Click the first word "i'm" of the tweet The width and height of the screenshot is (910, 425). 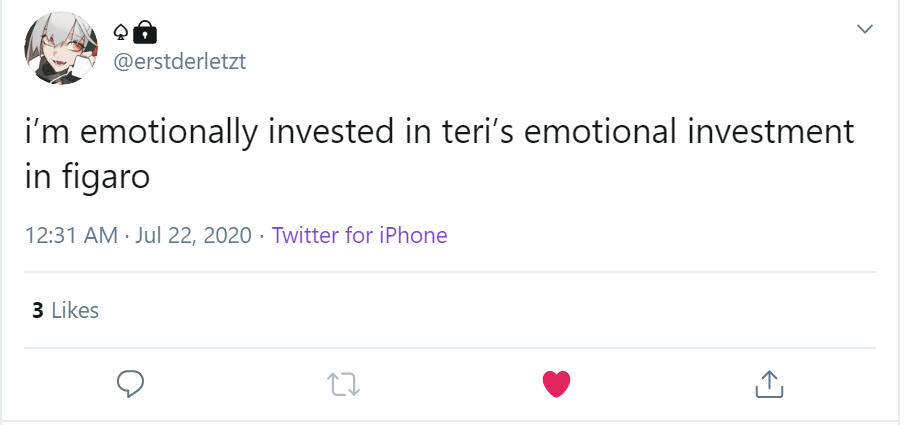click(x=44, y=133)
